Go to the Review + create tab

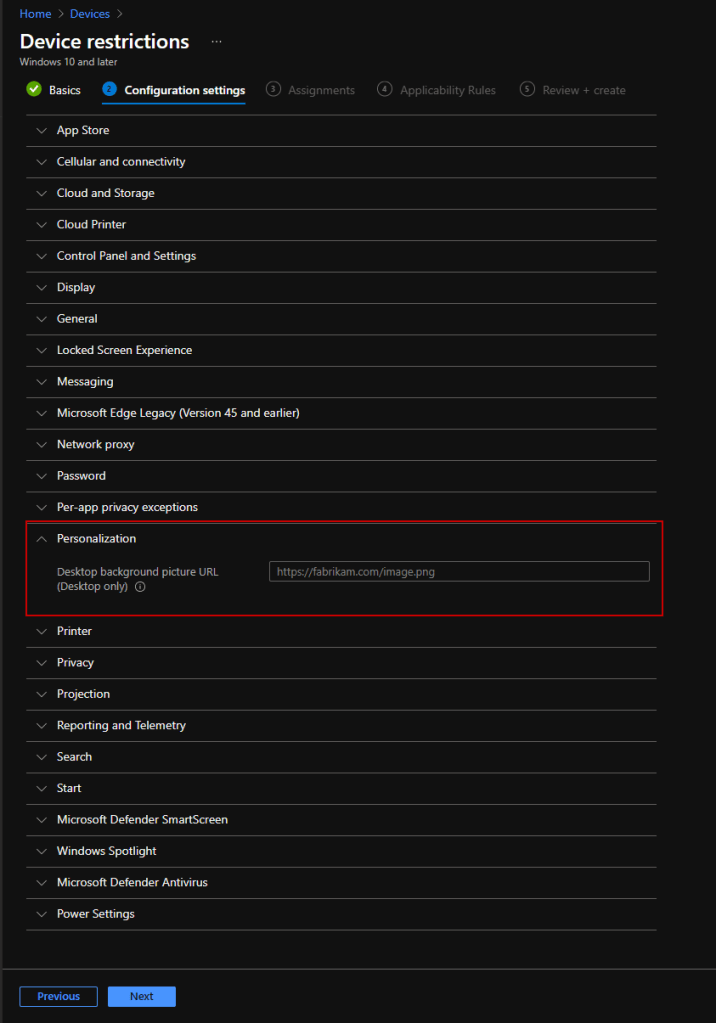tap(583, 91)
